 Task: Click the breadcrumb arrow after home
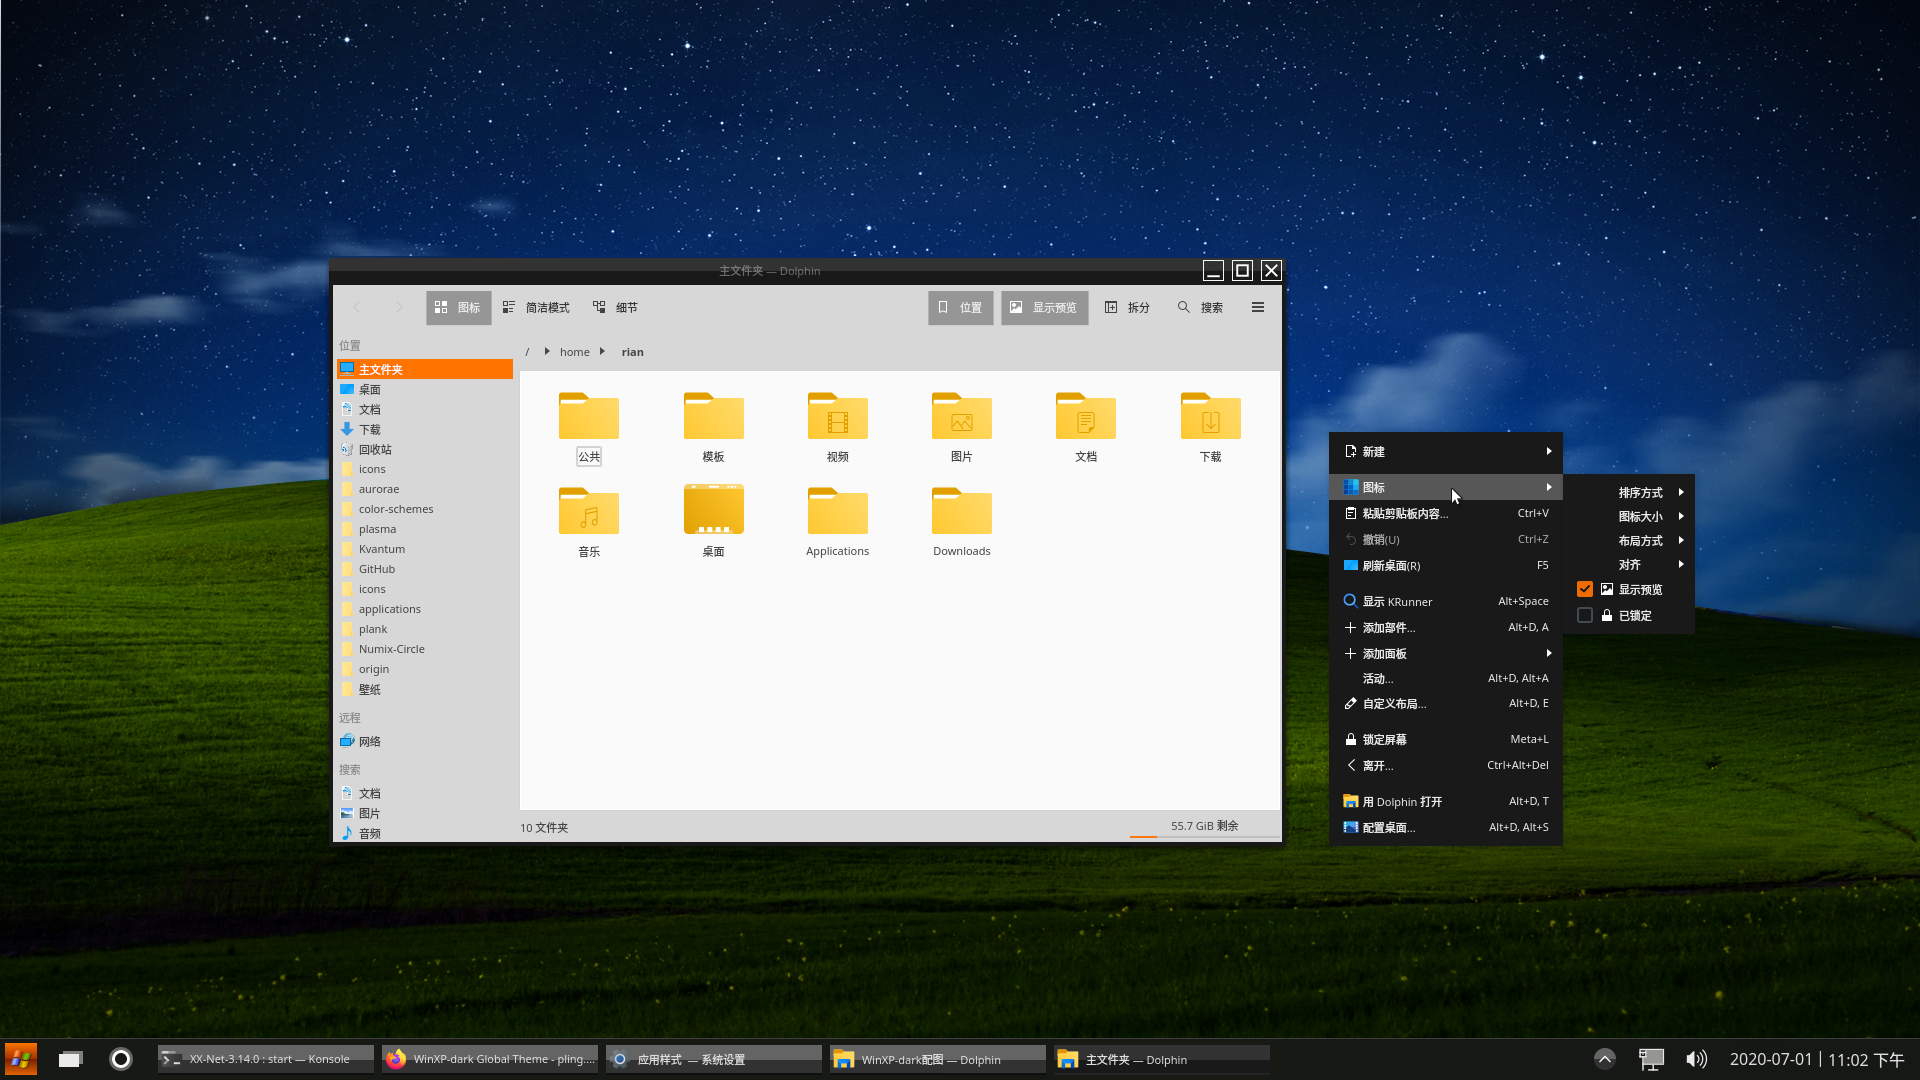point(602,351)
